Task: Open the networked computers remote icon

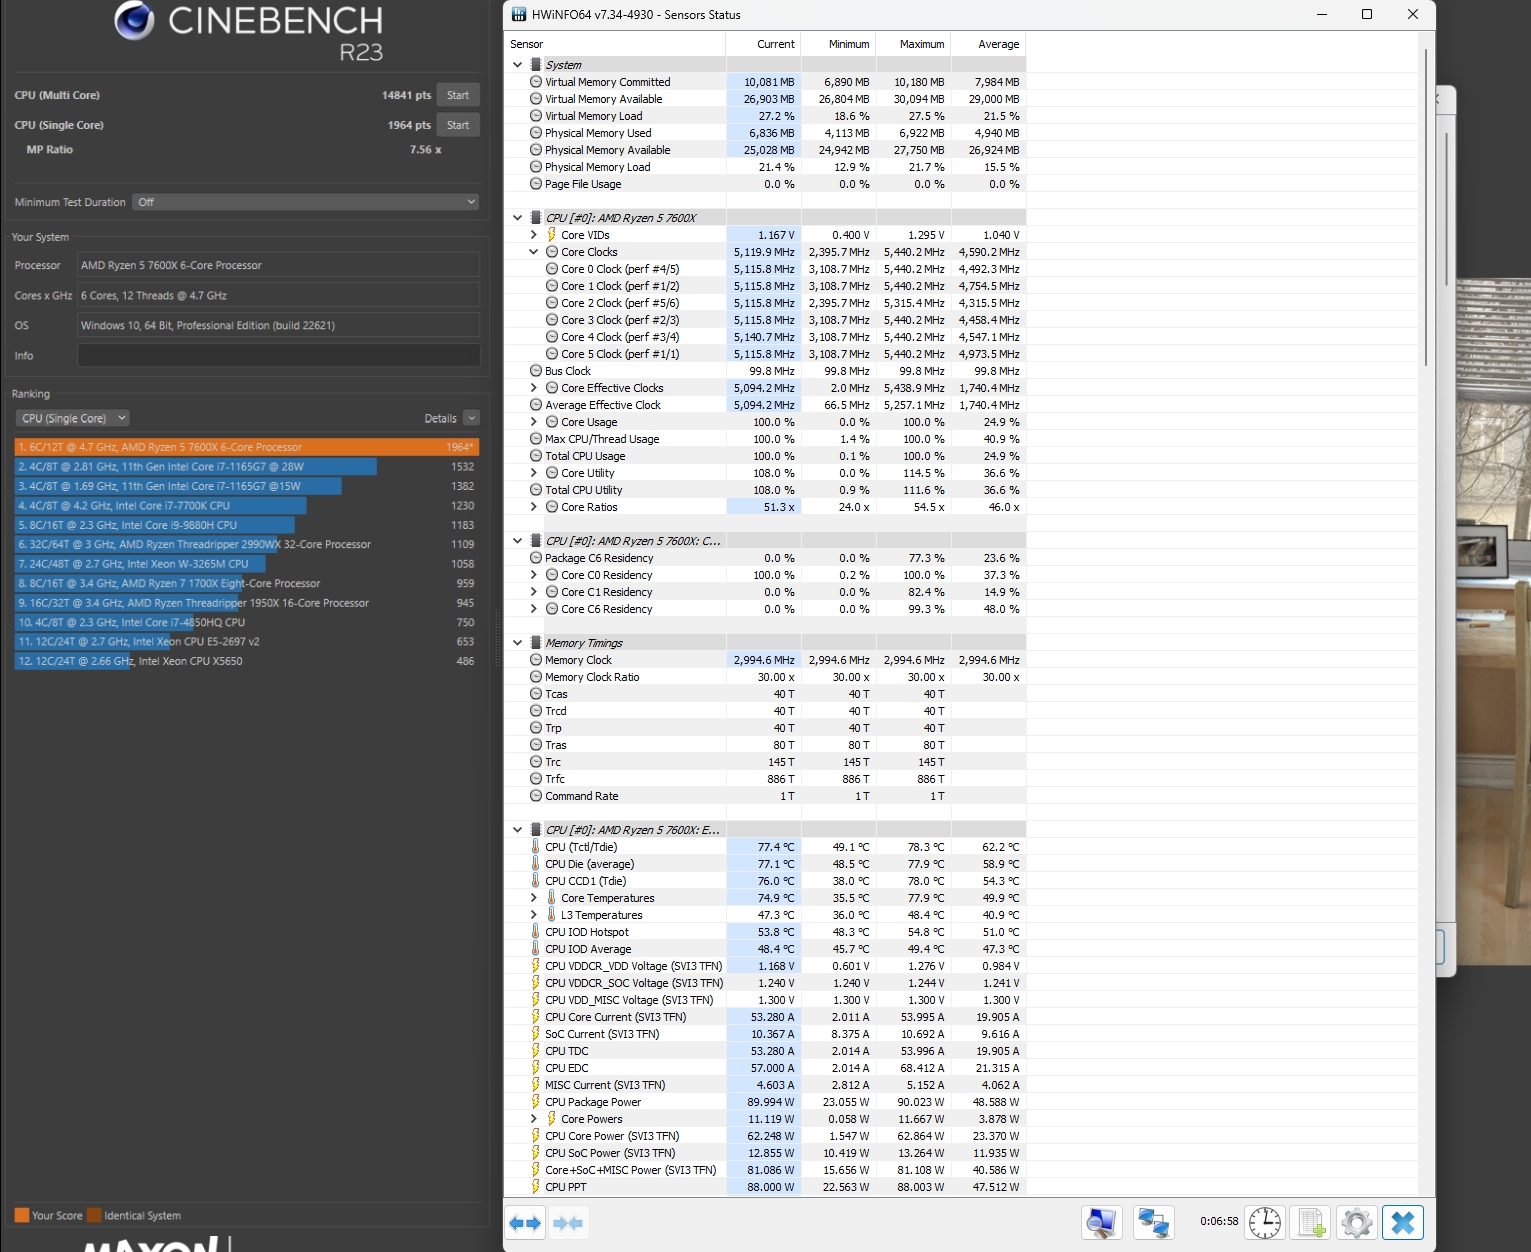Action: (x=1153, y=1223)
